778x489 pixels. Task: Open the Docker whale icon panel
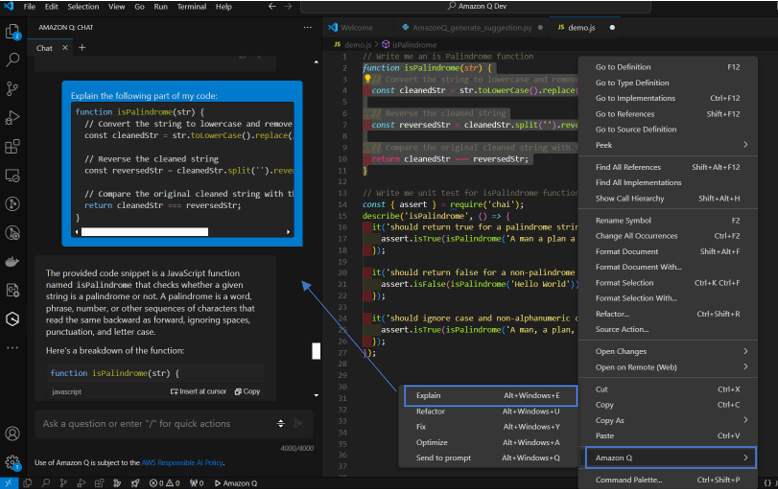point(13,262)
